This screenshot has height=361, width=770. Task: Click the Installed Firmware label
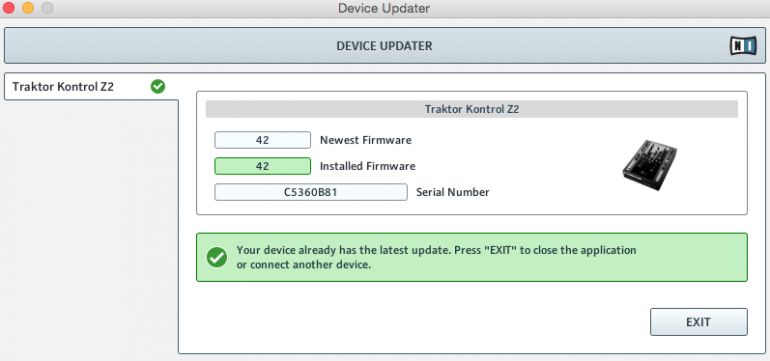[x=368, y=167]
